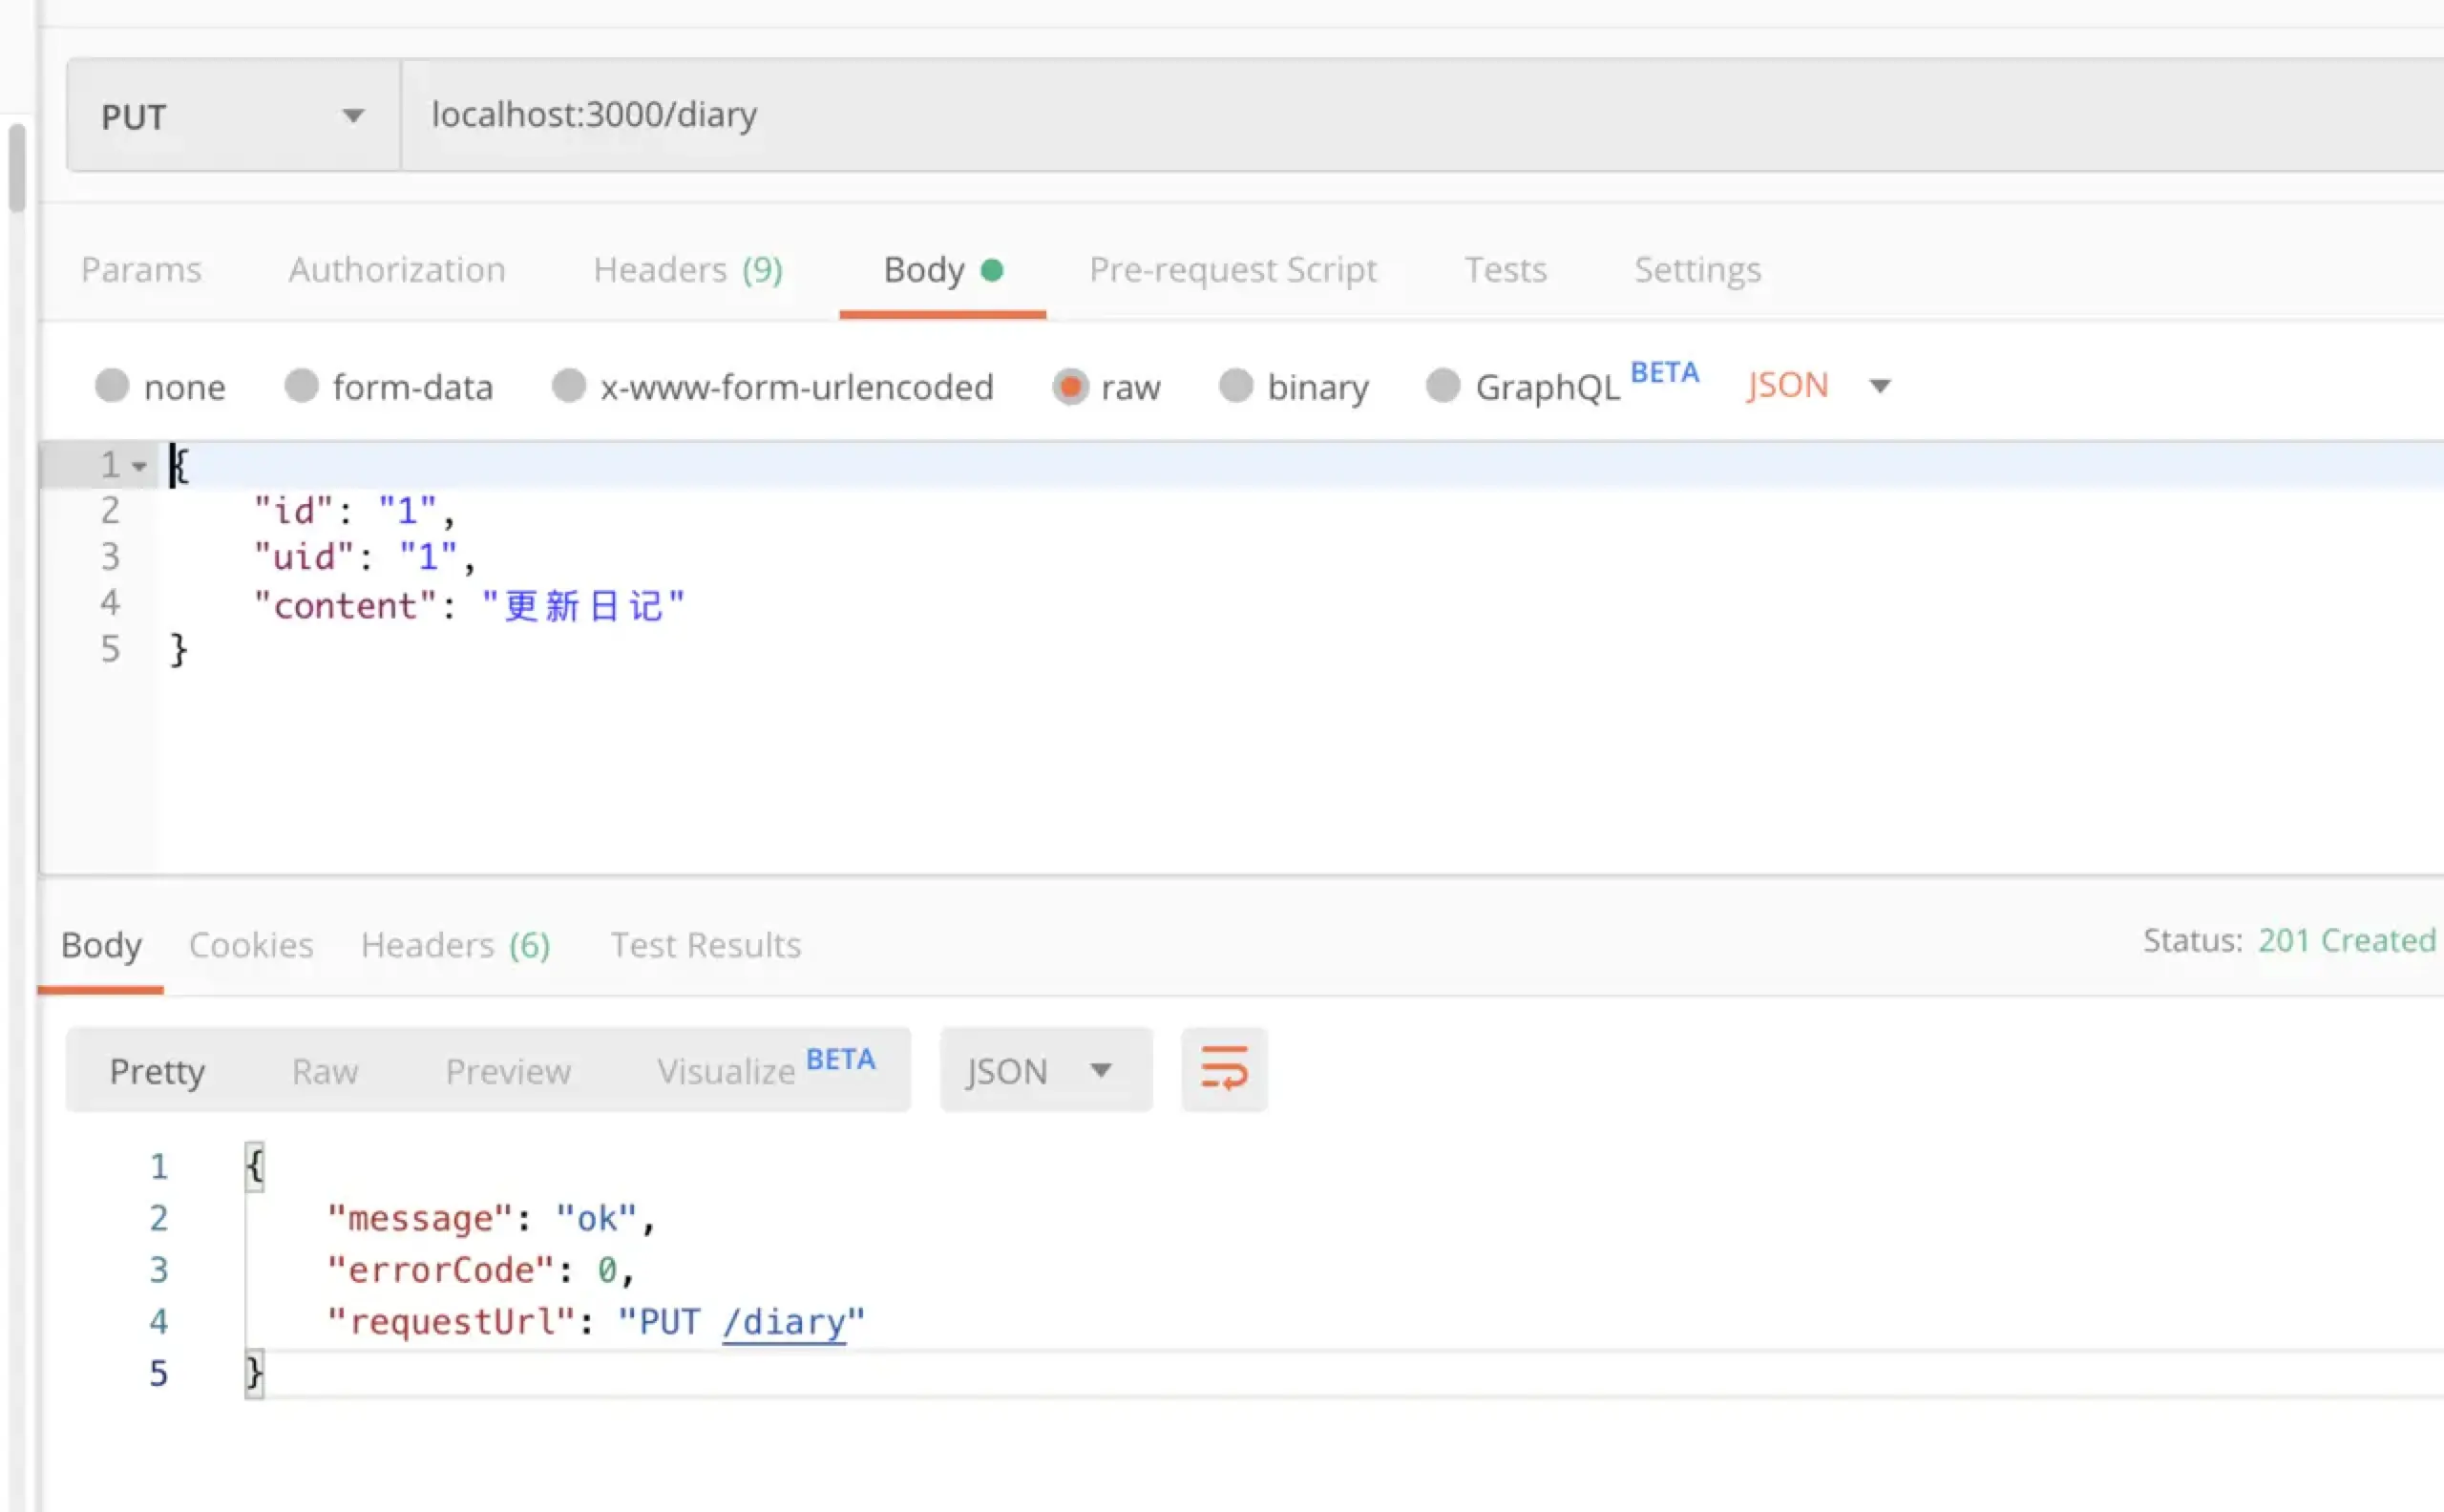This screenshot has height=1512, width=2444.
Task: Open the response Cookies tab
Action: click(x=251, y=945)
